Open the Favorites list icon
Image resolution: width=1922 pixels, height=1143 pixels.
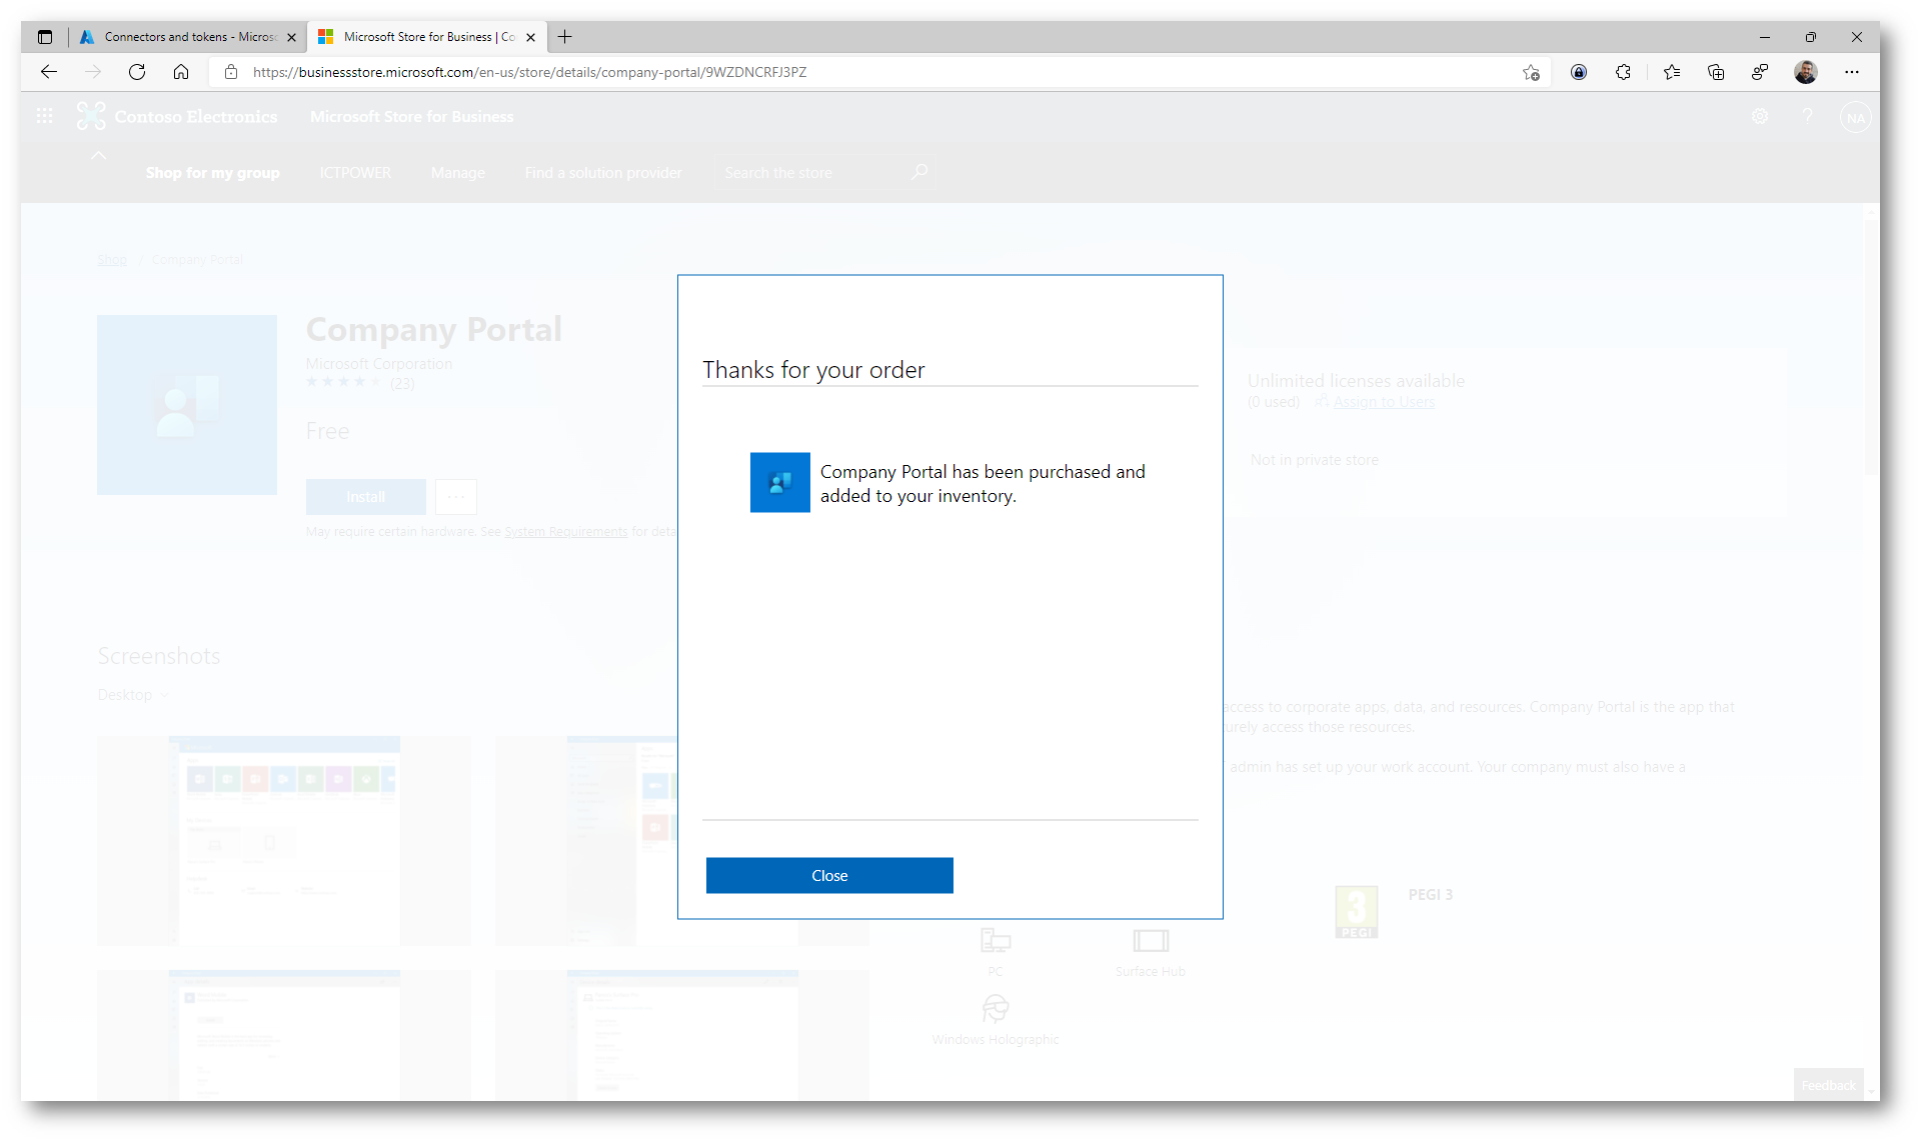1671,72
